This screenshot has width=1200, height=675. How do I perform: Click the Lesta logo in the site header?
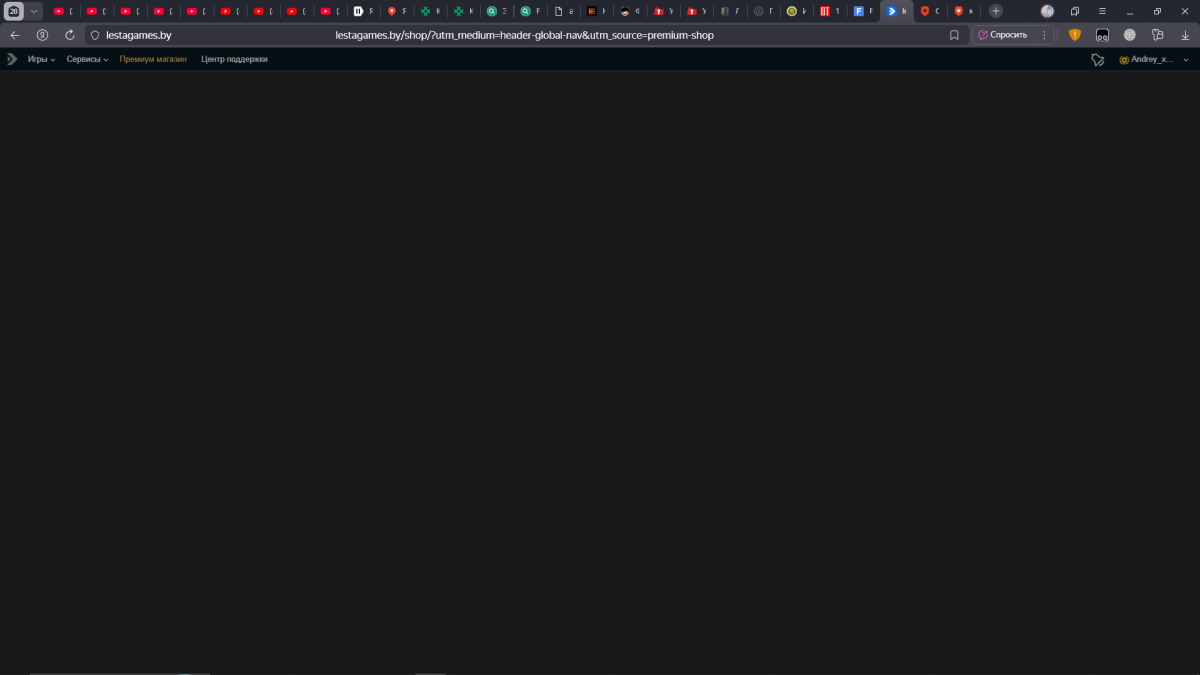coord(12,59)
